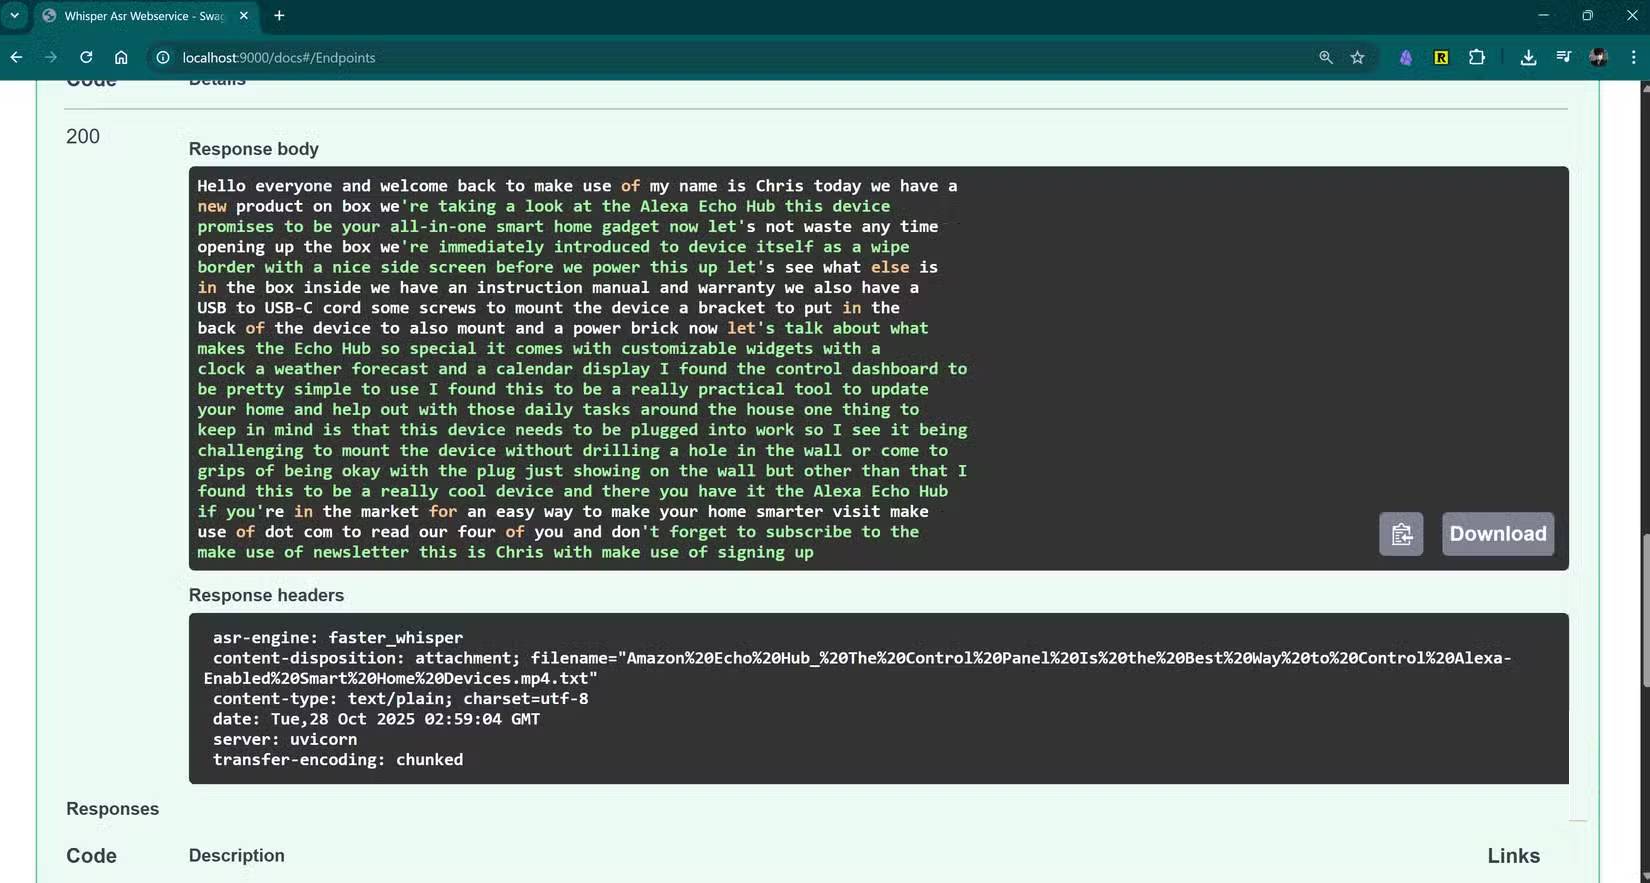Open a new browser tab
The width and height of the screenshot is (1650, 883).
[279, 16]
